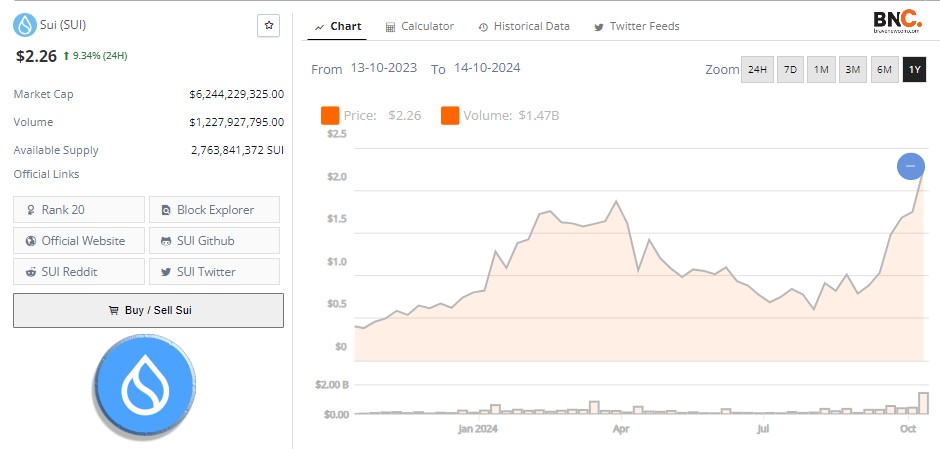Screen dimensions: 940x449
Task: Toggle the Volume legend orange swatch
Action: (x=450, y=116)
